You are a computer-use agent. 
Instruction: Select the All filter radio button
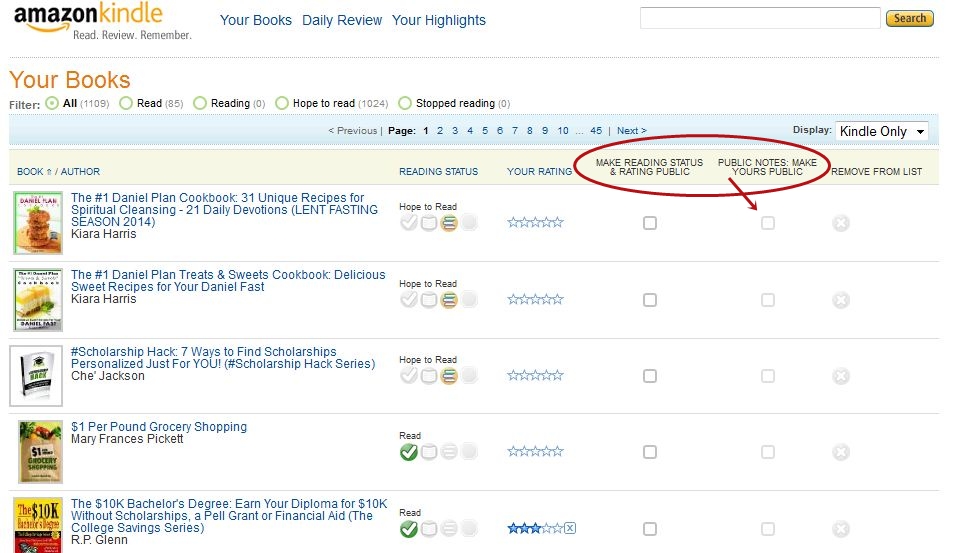(52, 103)
